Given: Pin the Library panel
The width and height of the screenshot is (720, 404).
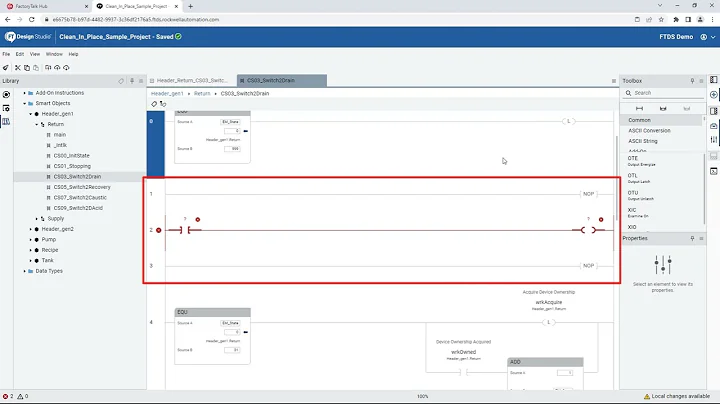Looking at the screenshot, I should pyautogui.click(x=132, y=81).
